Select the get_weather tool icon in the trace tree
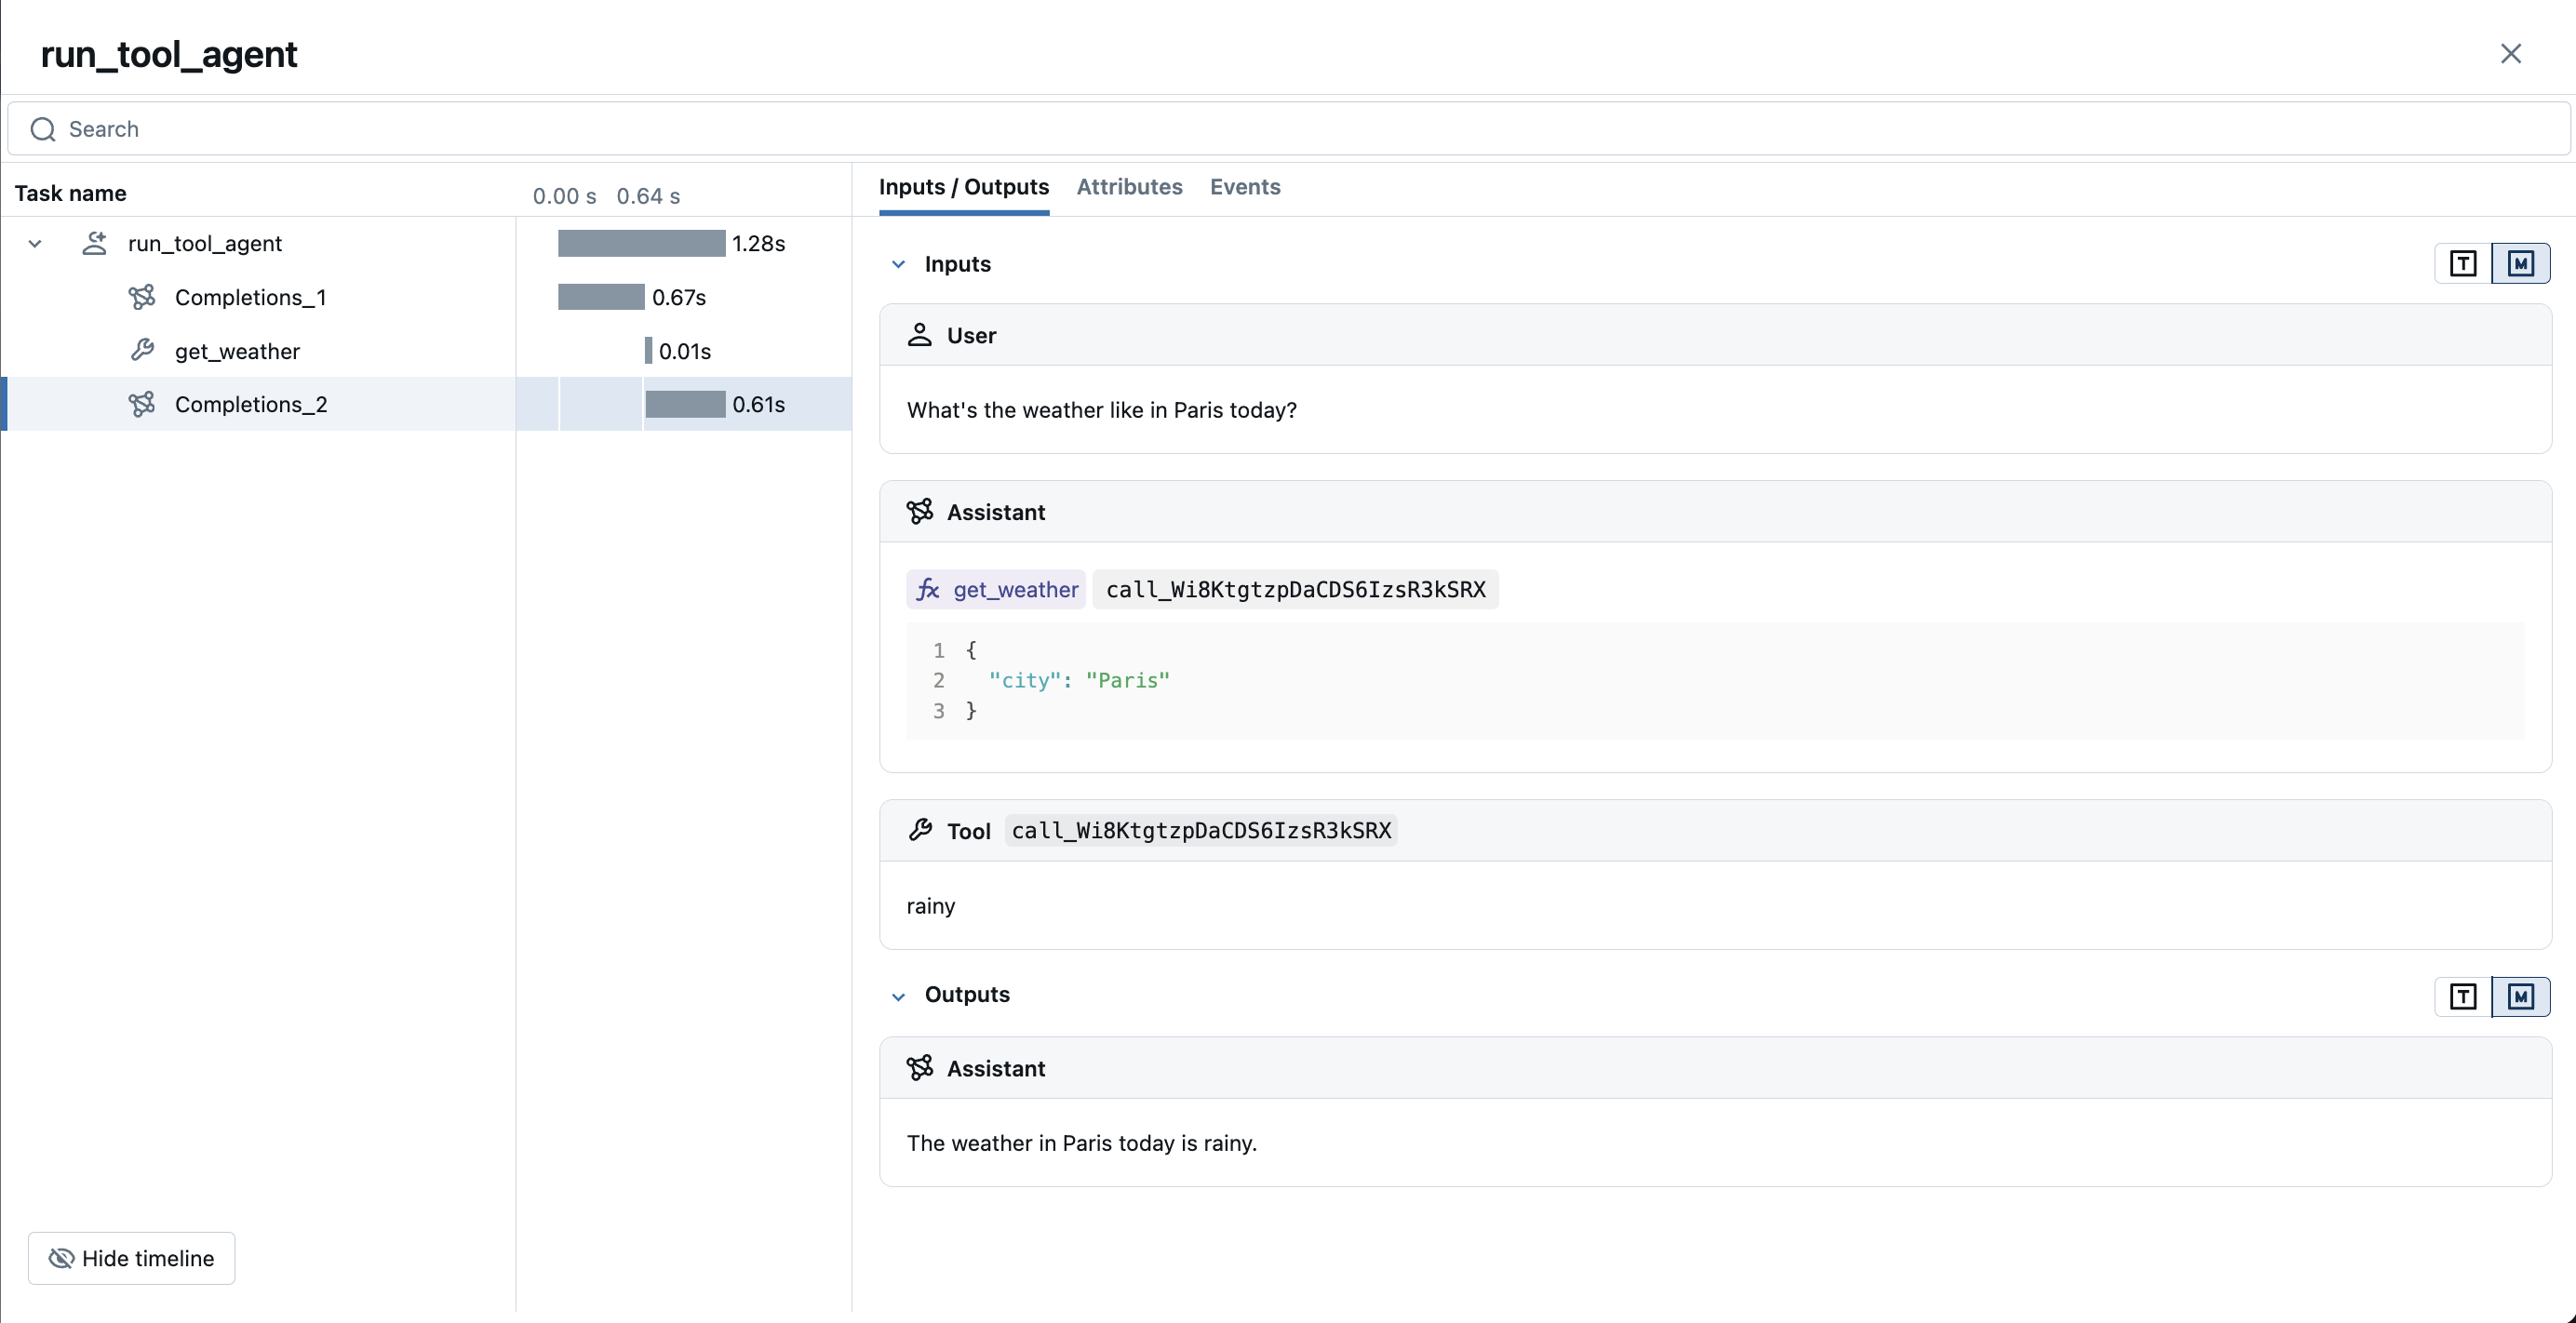 point(143,350)
